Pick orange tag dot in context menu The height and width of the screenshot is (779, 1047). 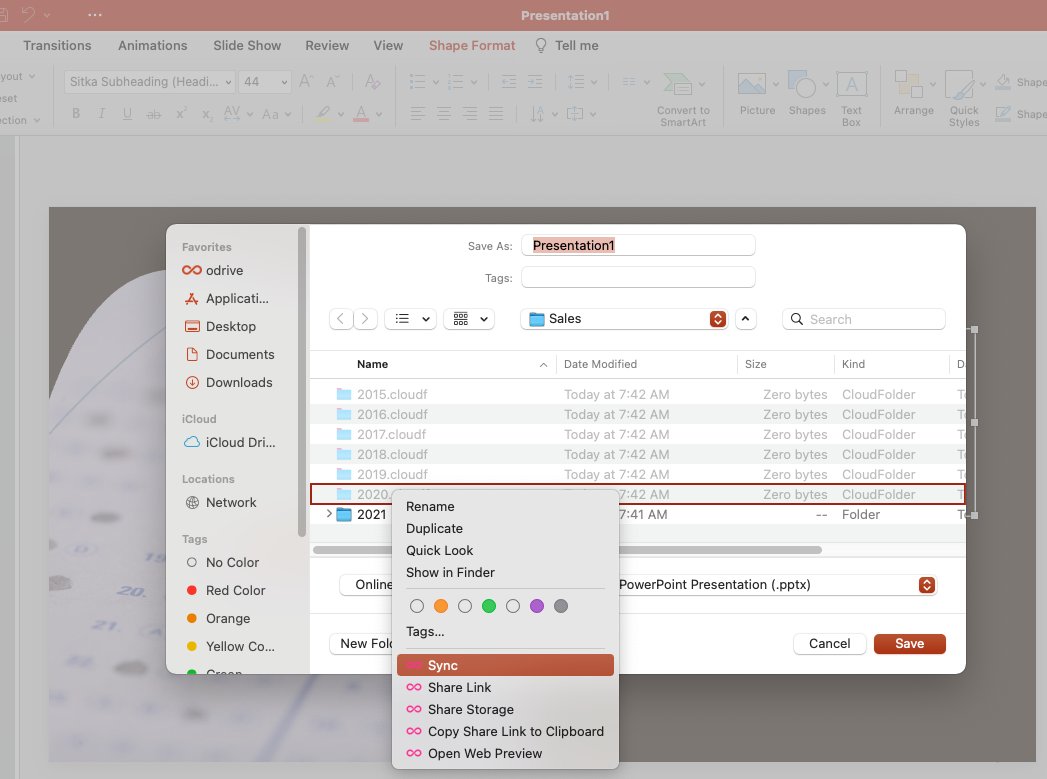441,606
